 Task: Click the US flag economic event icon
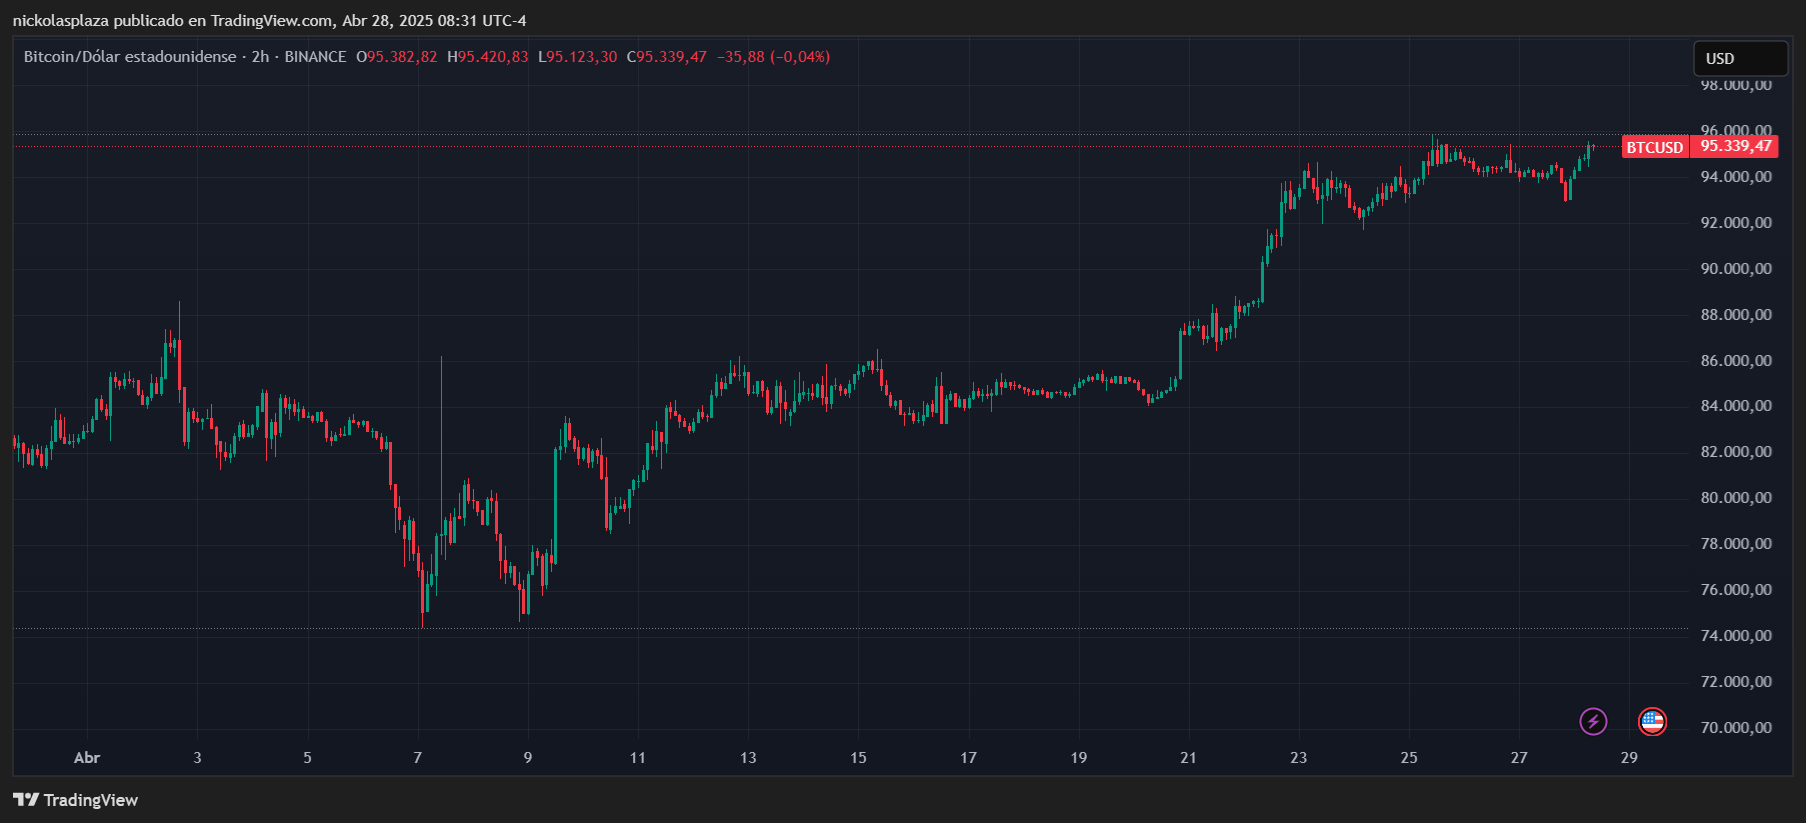tap(1652, 721)
